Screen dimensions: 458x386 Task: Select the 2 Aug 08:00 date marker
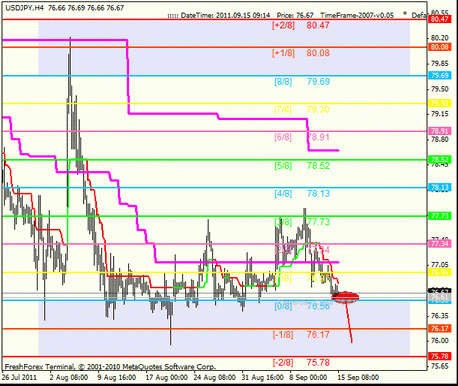69,377
